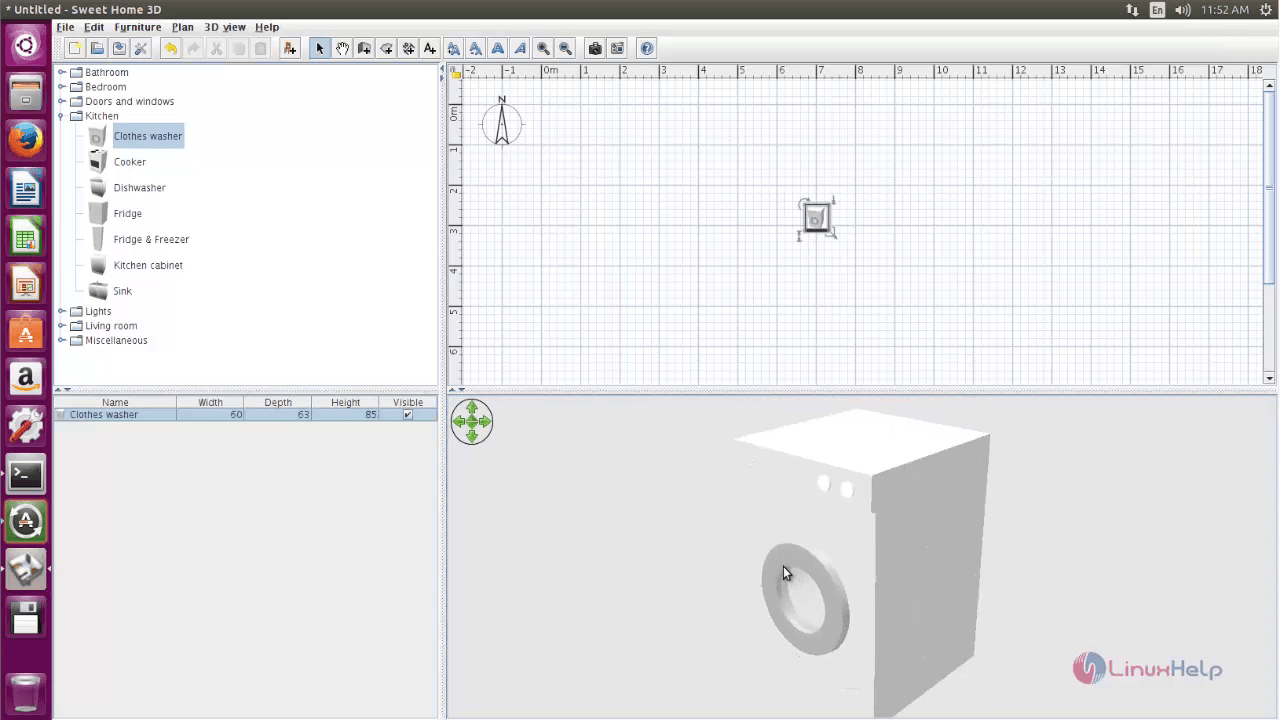
Task: Open the File menu
Action: tap(65, 27)
